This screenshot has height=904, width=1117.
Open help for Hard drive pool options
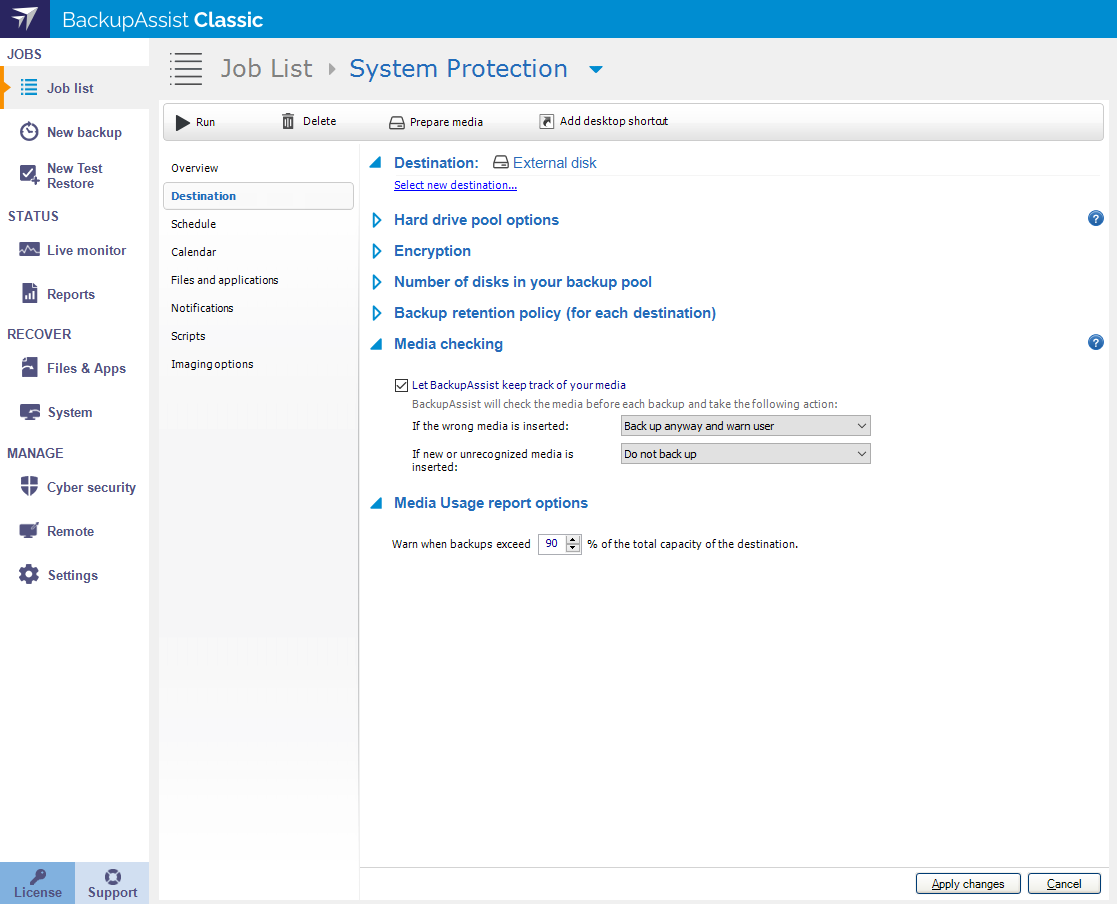(x=1095, y=219)
